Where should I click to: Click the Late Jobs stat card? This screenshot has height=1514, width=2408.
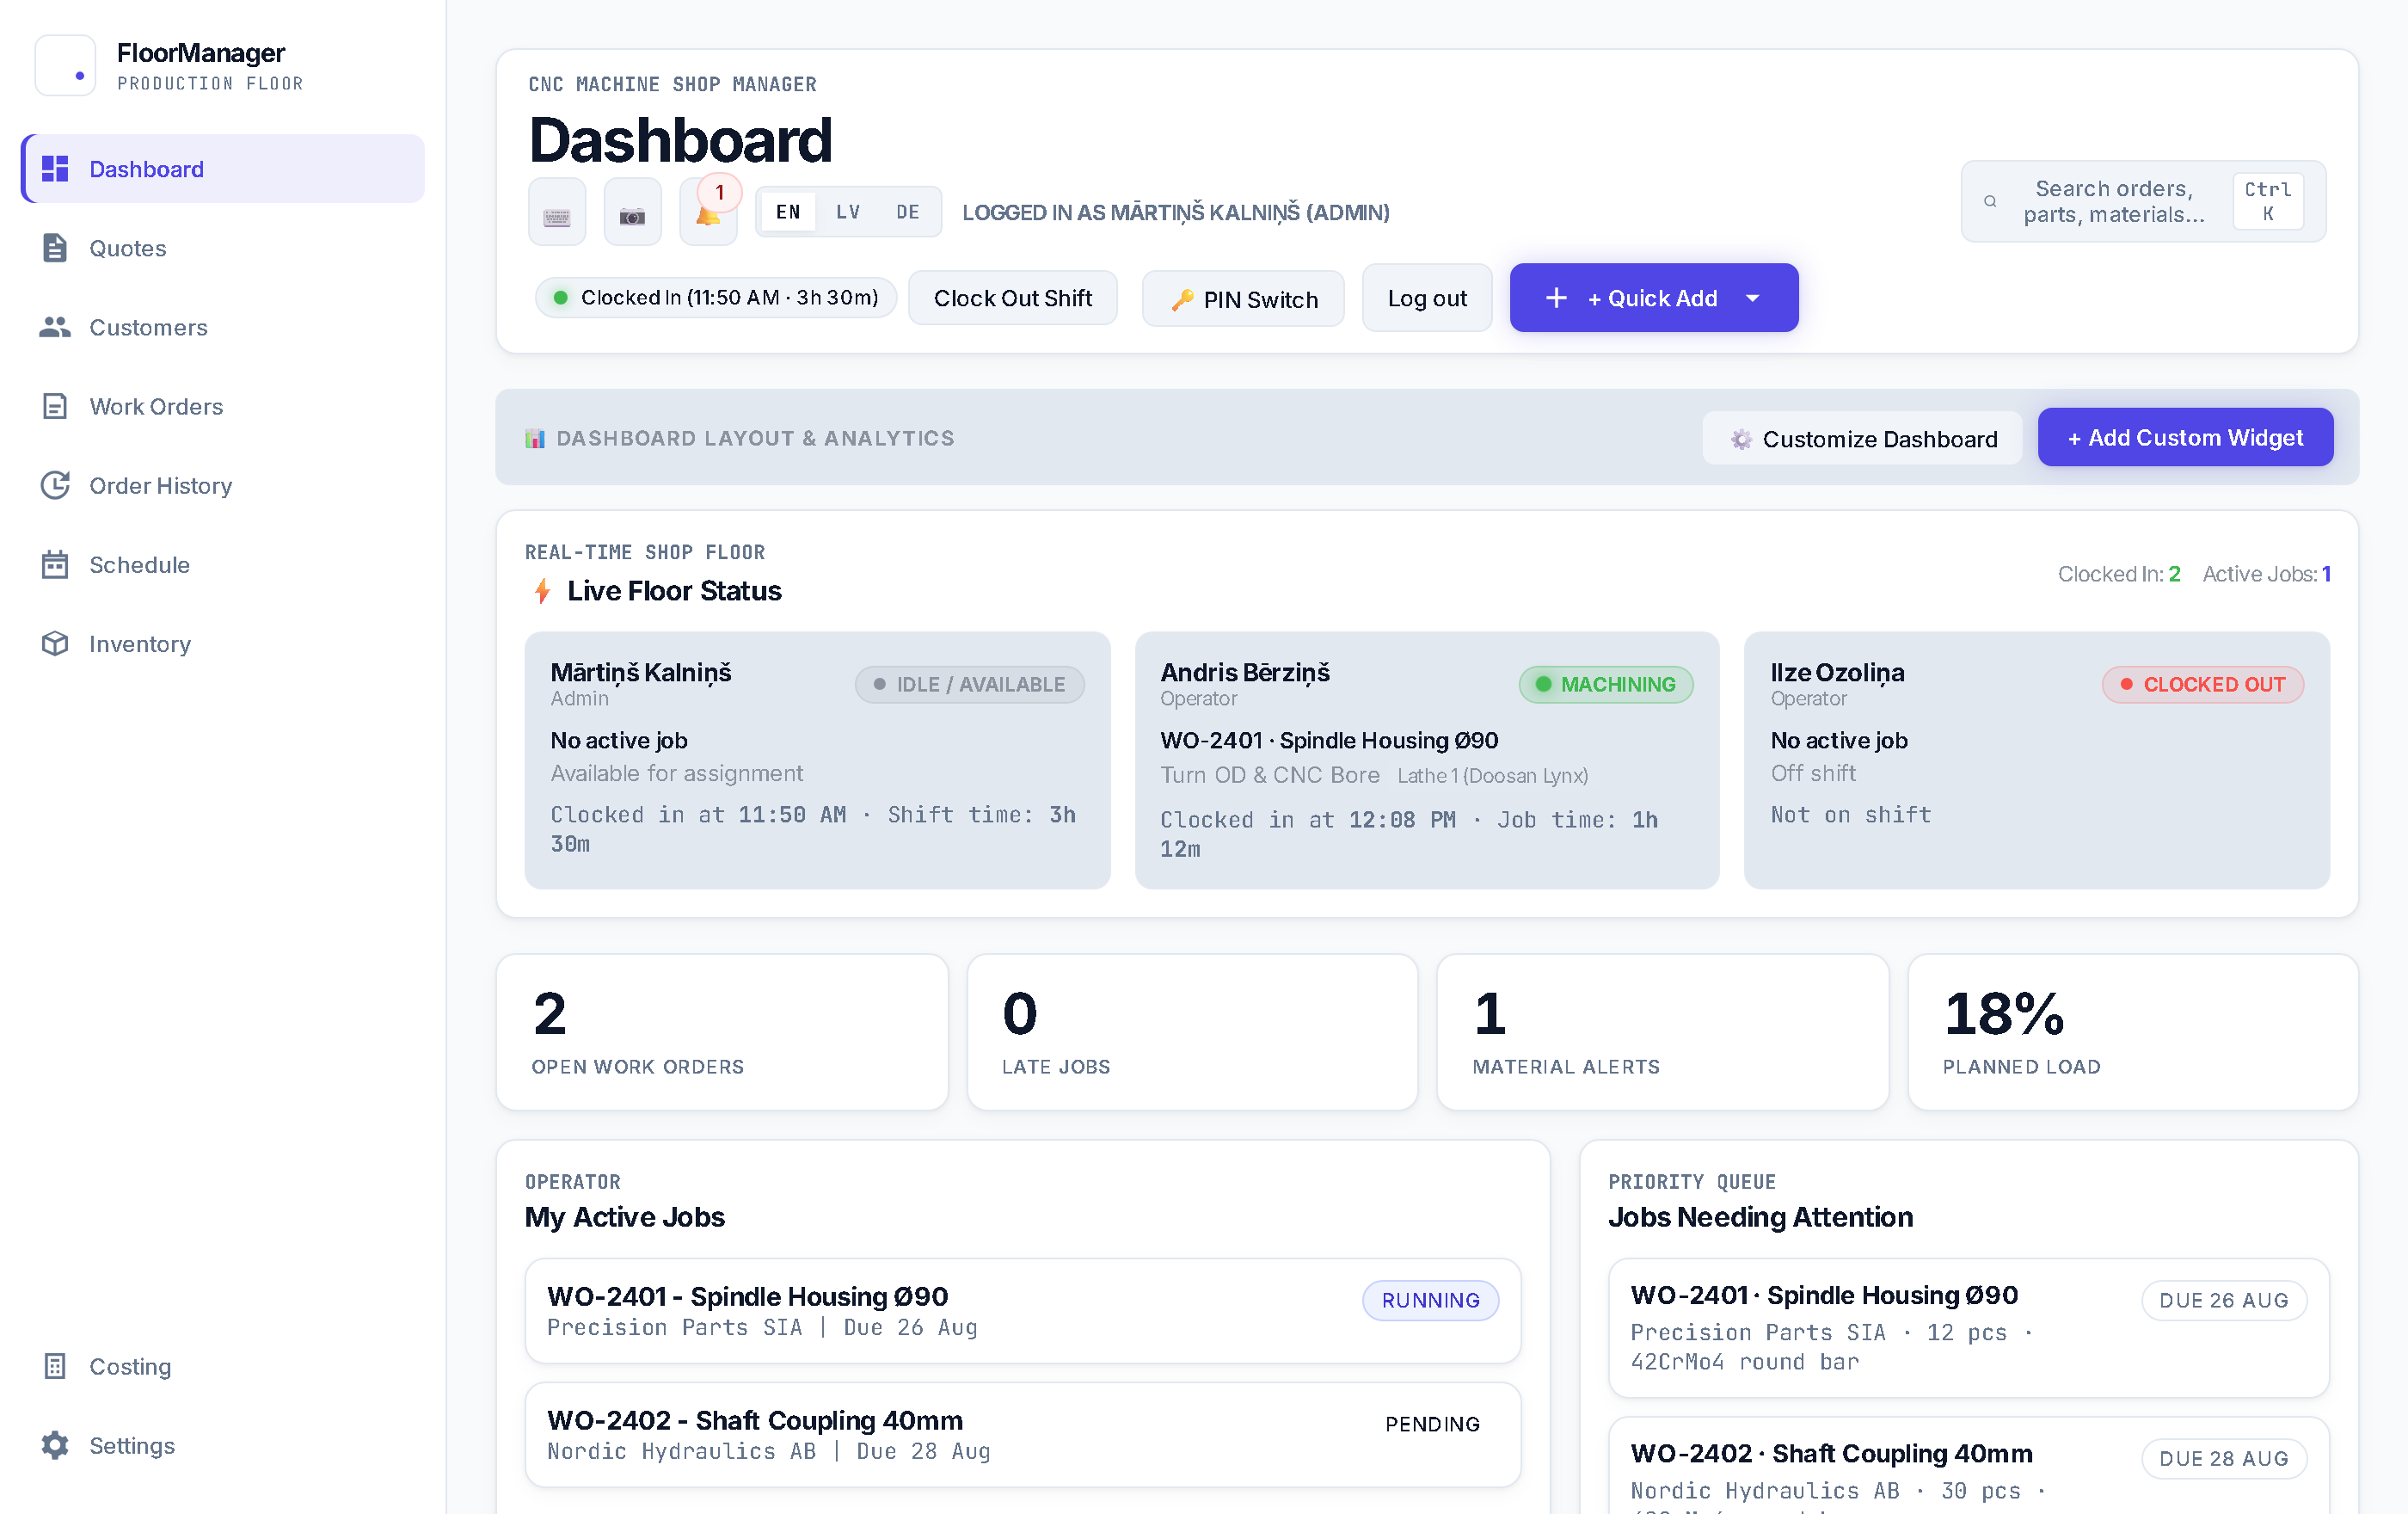1192,1032
